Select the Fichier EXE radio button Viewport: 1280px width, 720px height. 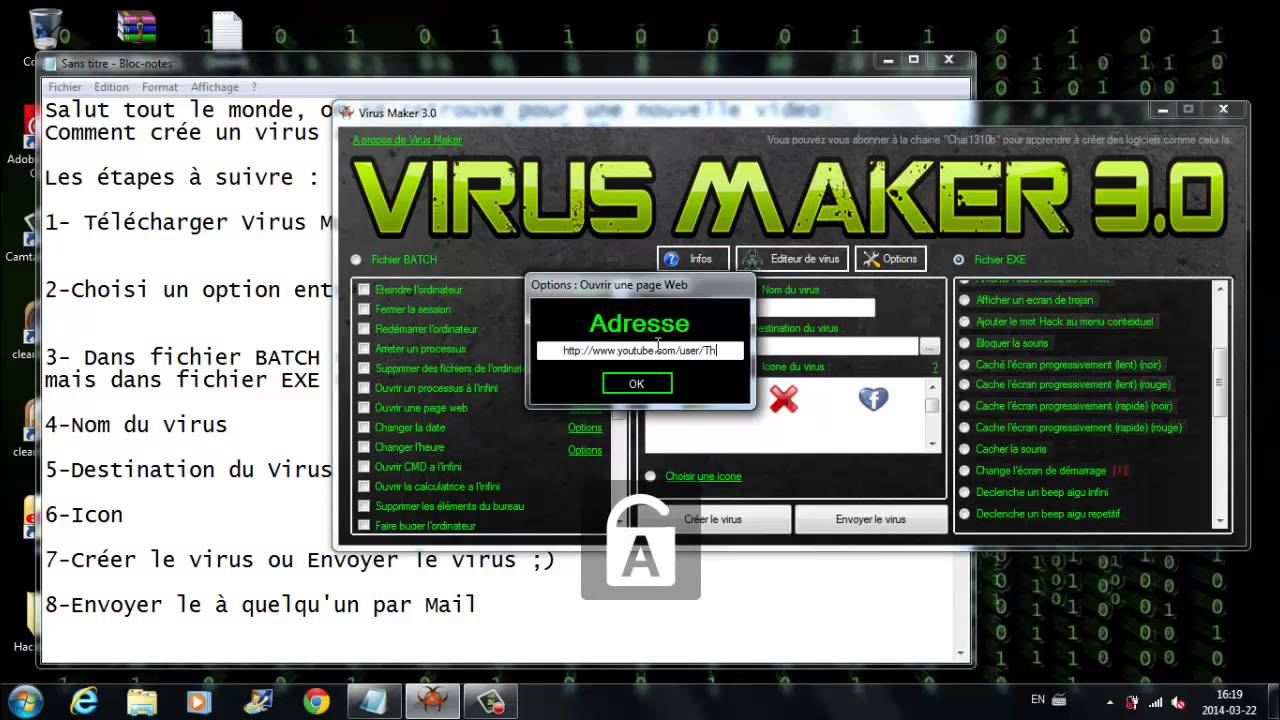point(959,260)
